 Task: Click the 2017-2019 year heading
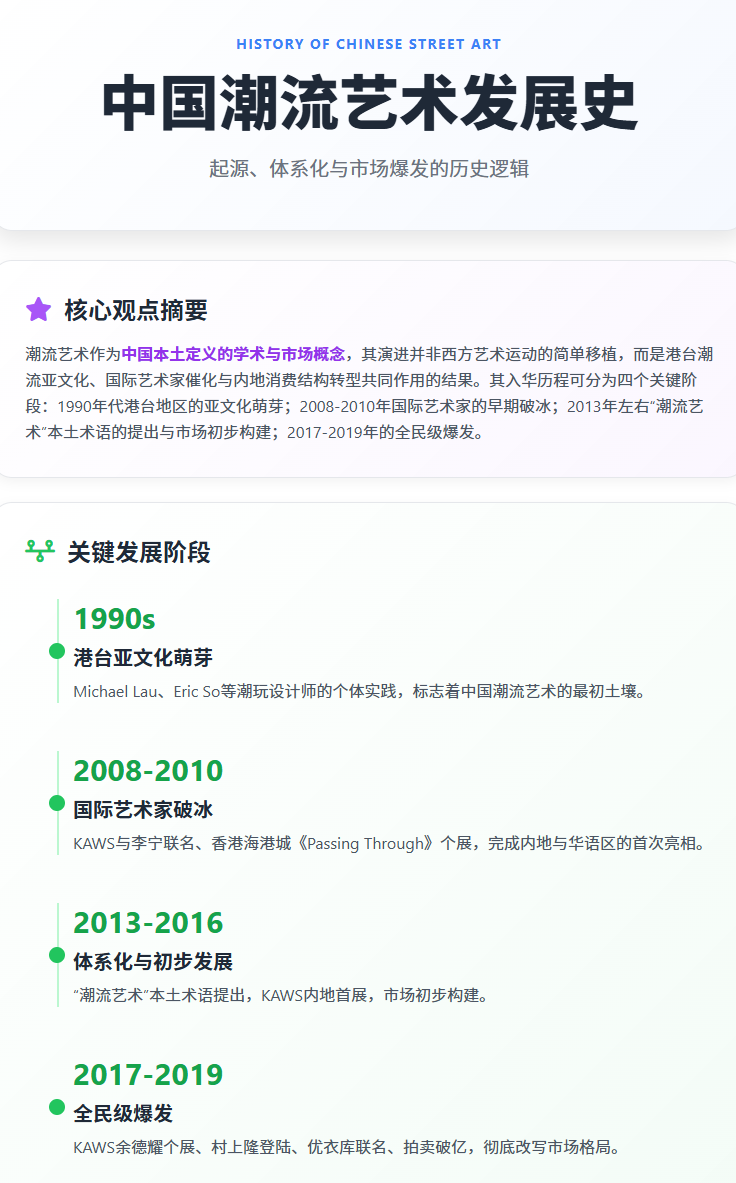click(148, 1075)
